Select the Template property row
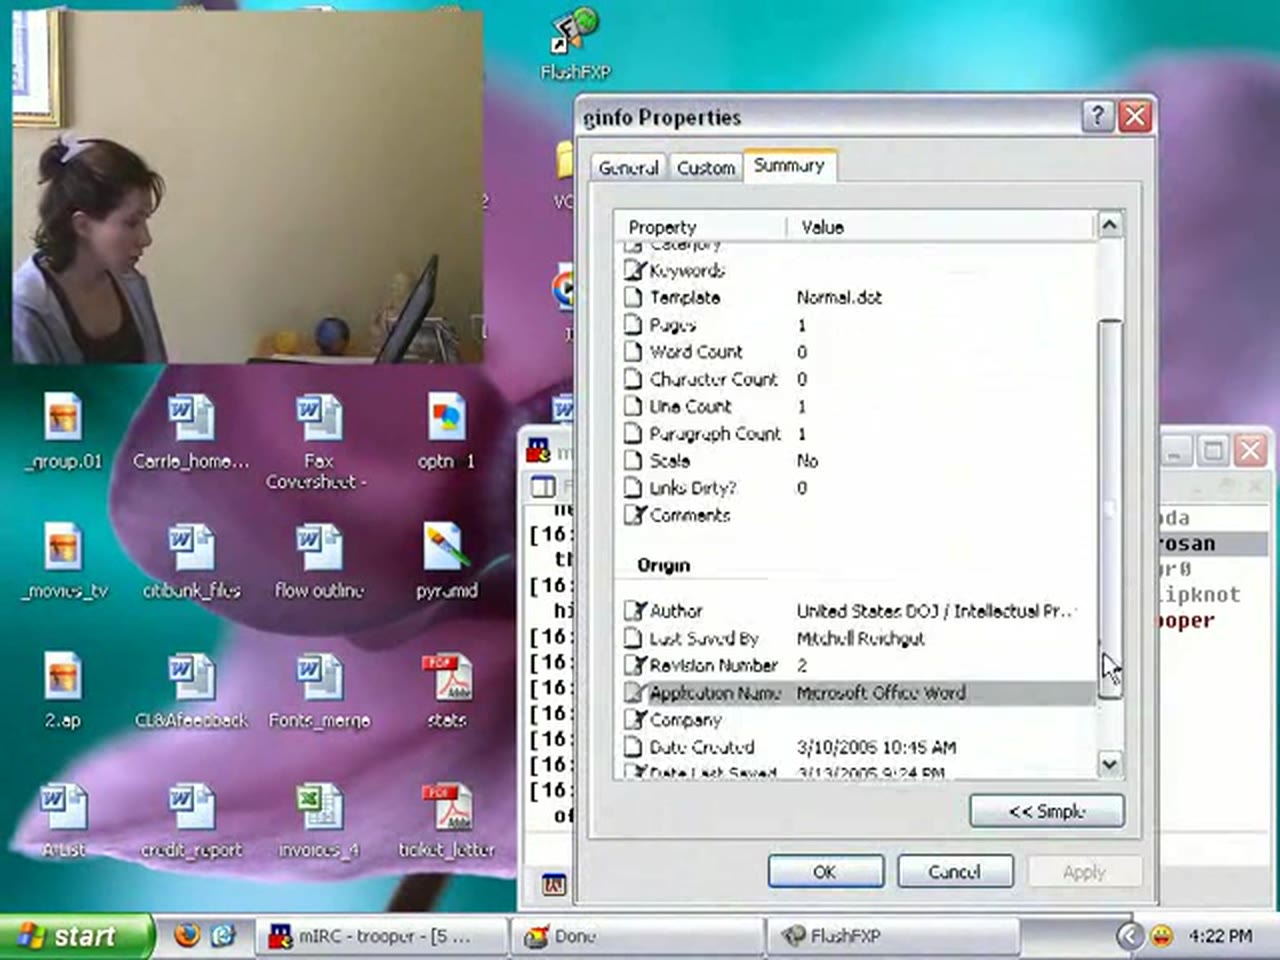The width and height of the screenshot is (1280, 960). 856,297
